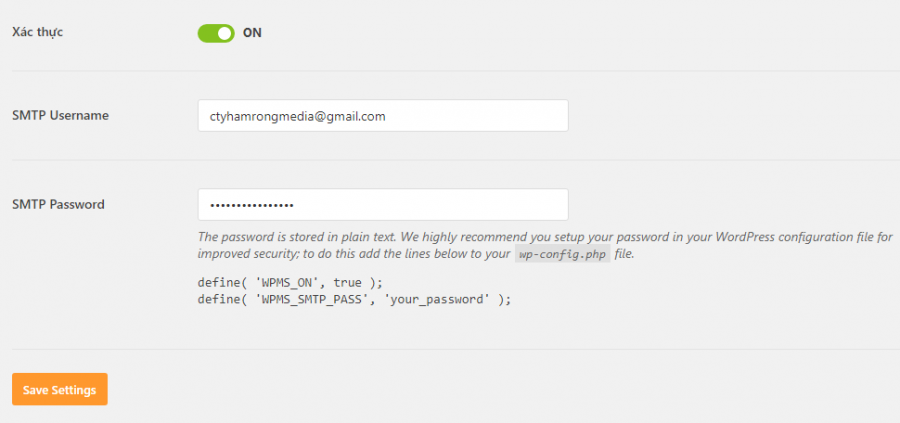Click the improved security description line

point(416,254)
